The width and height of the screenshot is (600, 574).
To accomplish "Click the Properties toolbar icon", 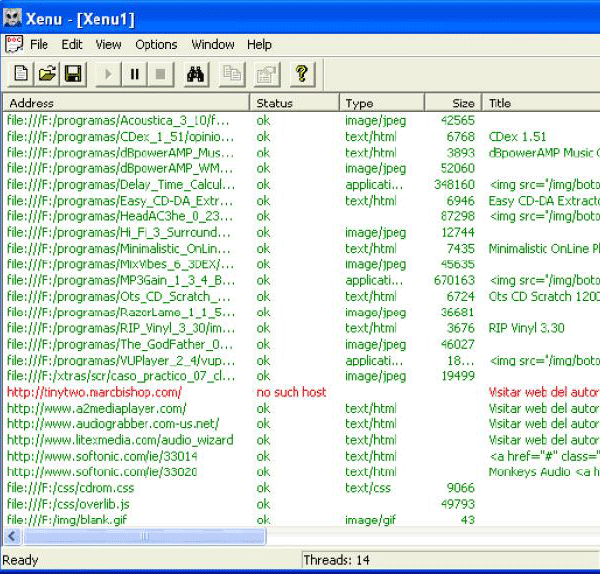I will (x=267, y=74).
